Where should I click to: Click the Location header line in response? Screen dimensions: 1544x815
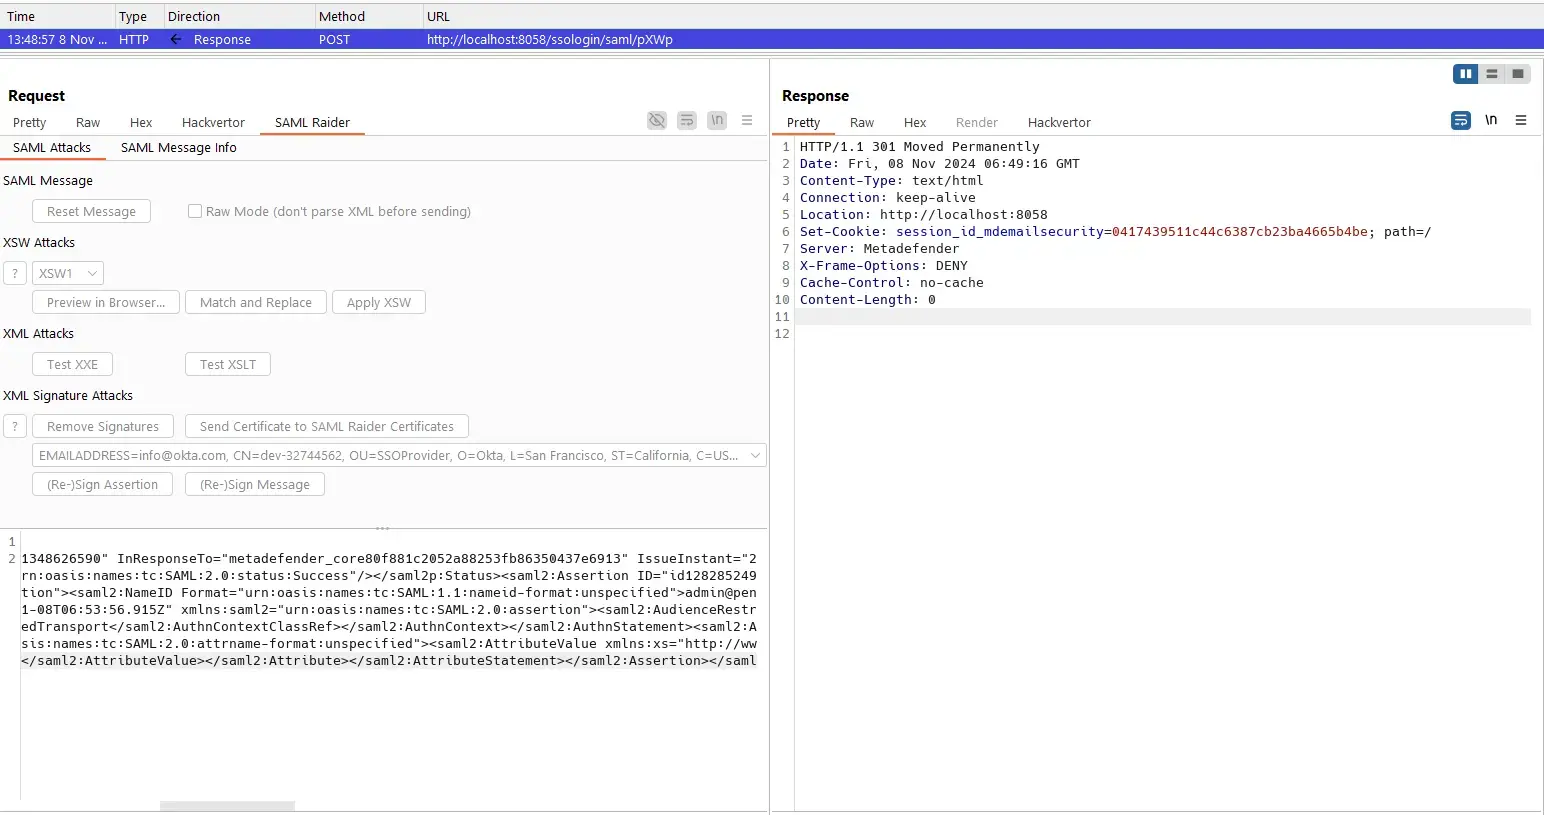pos(923,214)
